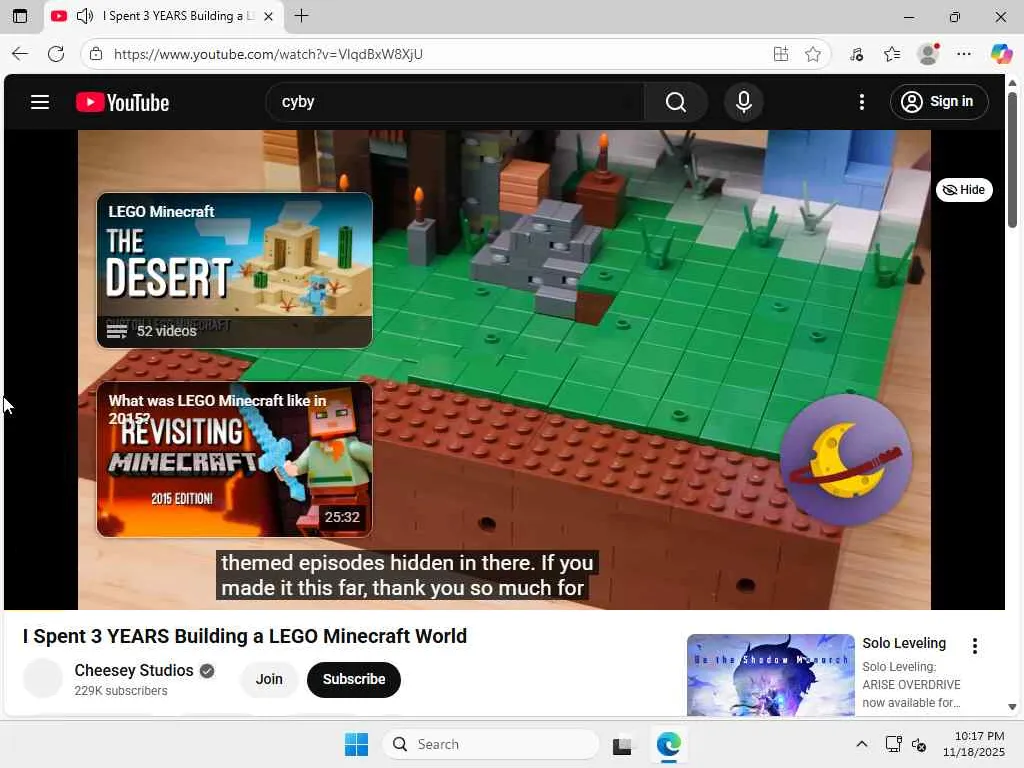Open the Copilot sidebar icon

pyautogui.click(x=1001, y=54)
